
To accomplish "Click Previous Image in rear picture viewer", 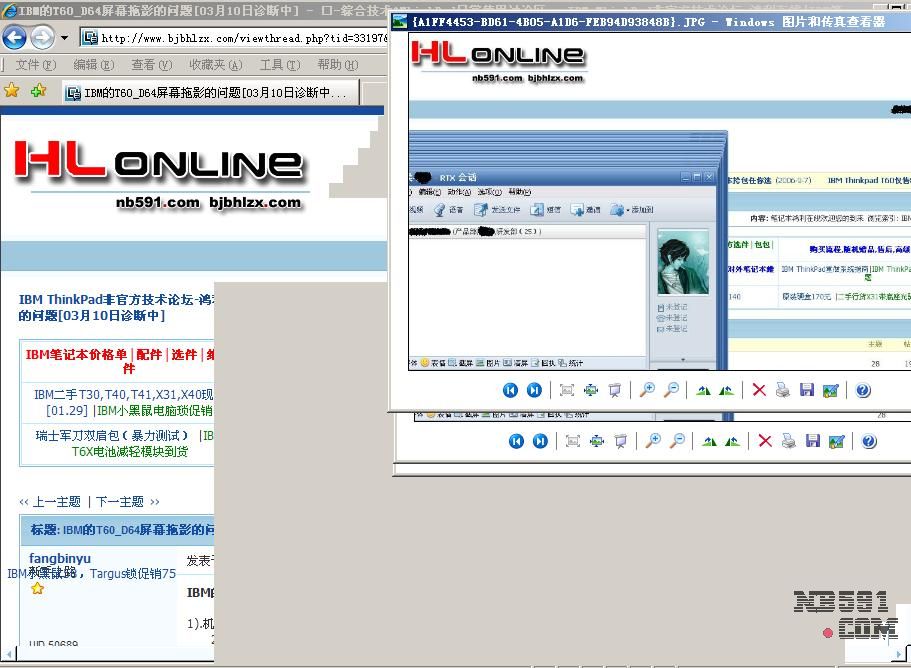I will coord(516,441).
